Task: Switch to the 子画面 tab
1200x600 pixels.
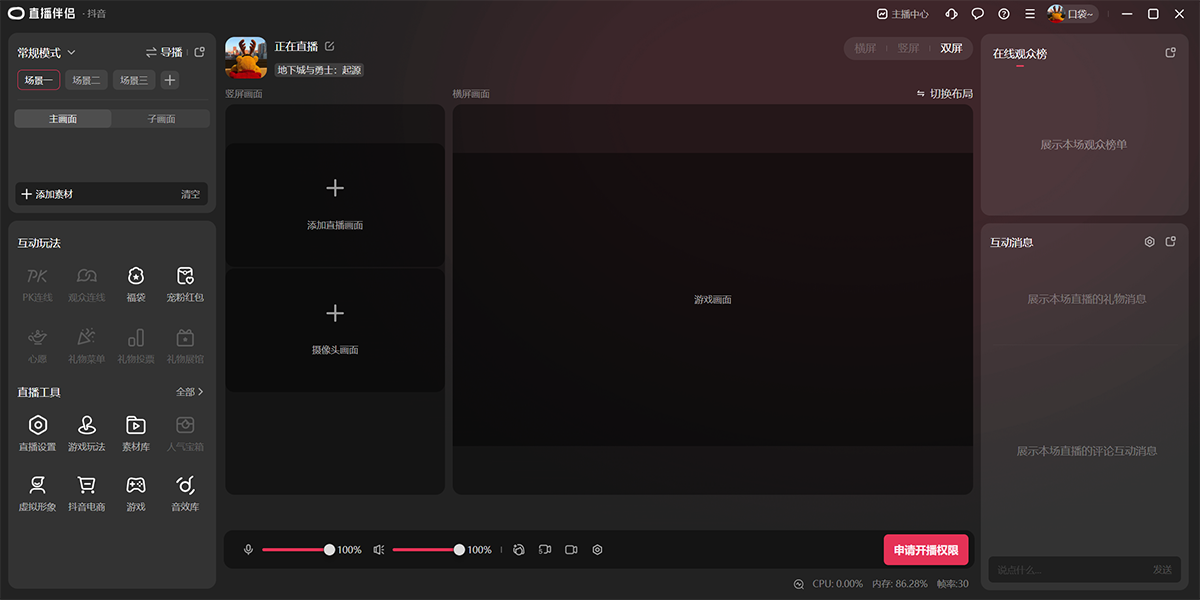Action: point(160,117)
